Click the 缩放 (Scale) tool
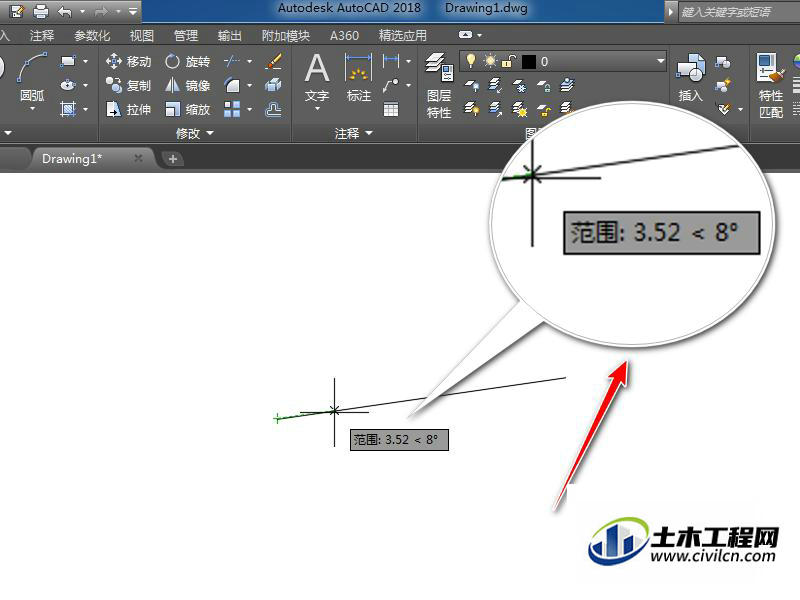 point(188,109)
